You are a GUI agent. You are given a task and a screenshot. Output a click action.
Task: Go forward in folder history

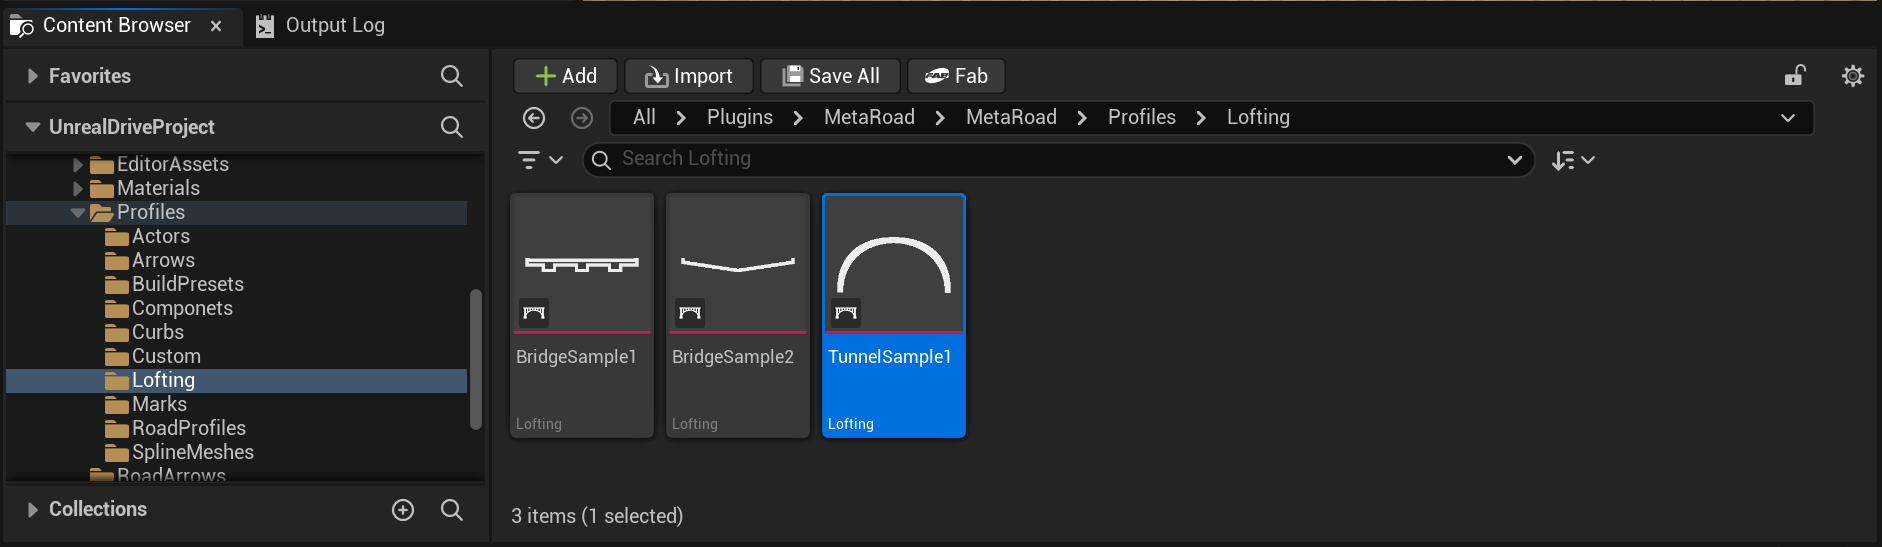point(582,118)
